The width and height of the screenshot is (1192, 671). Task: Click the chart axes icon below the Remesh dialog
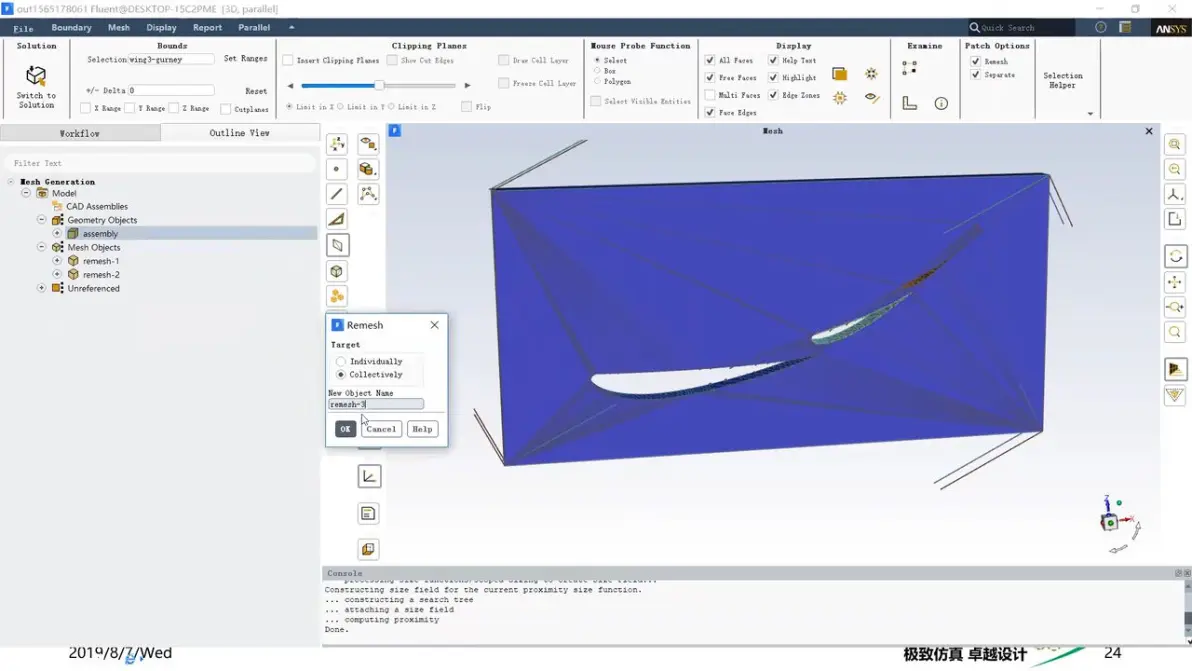369,476
